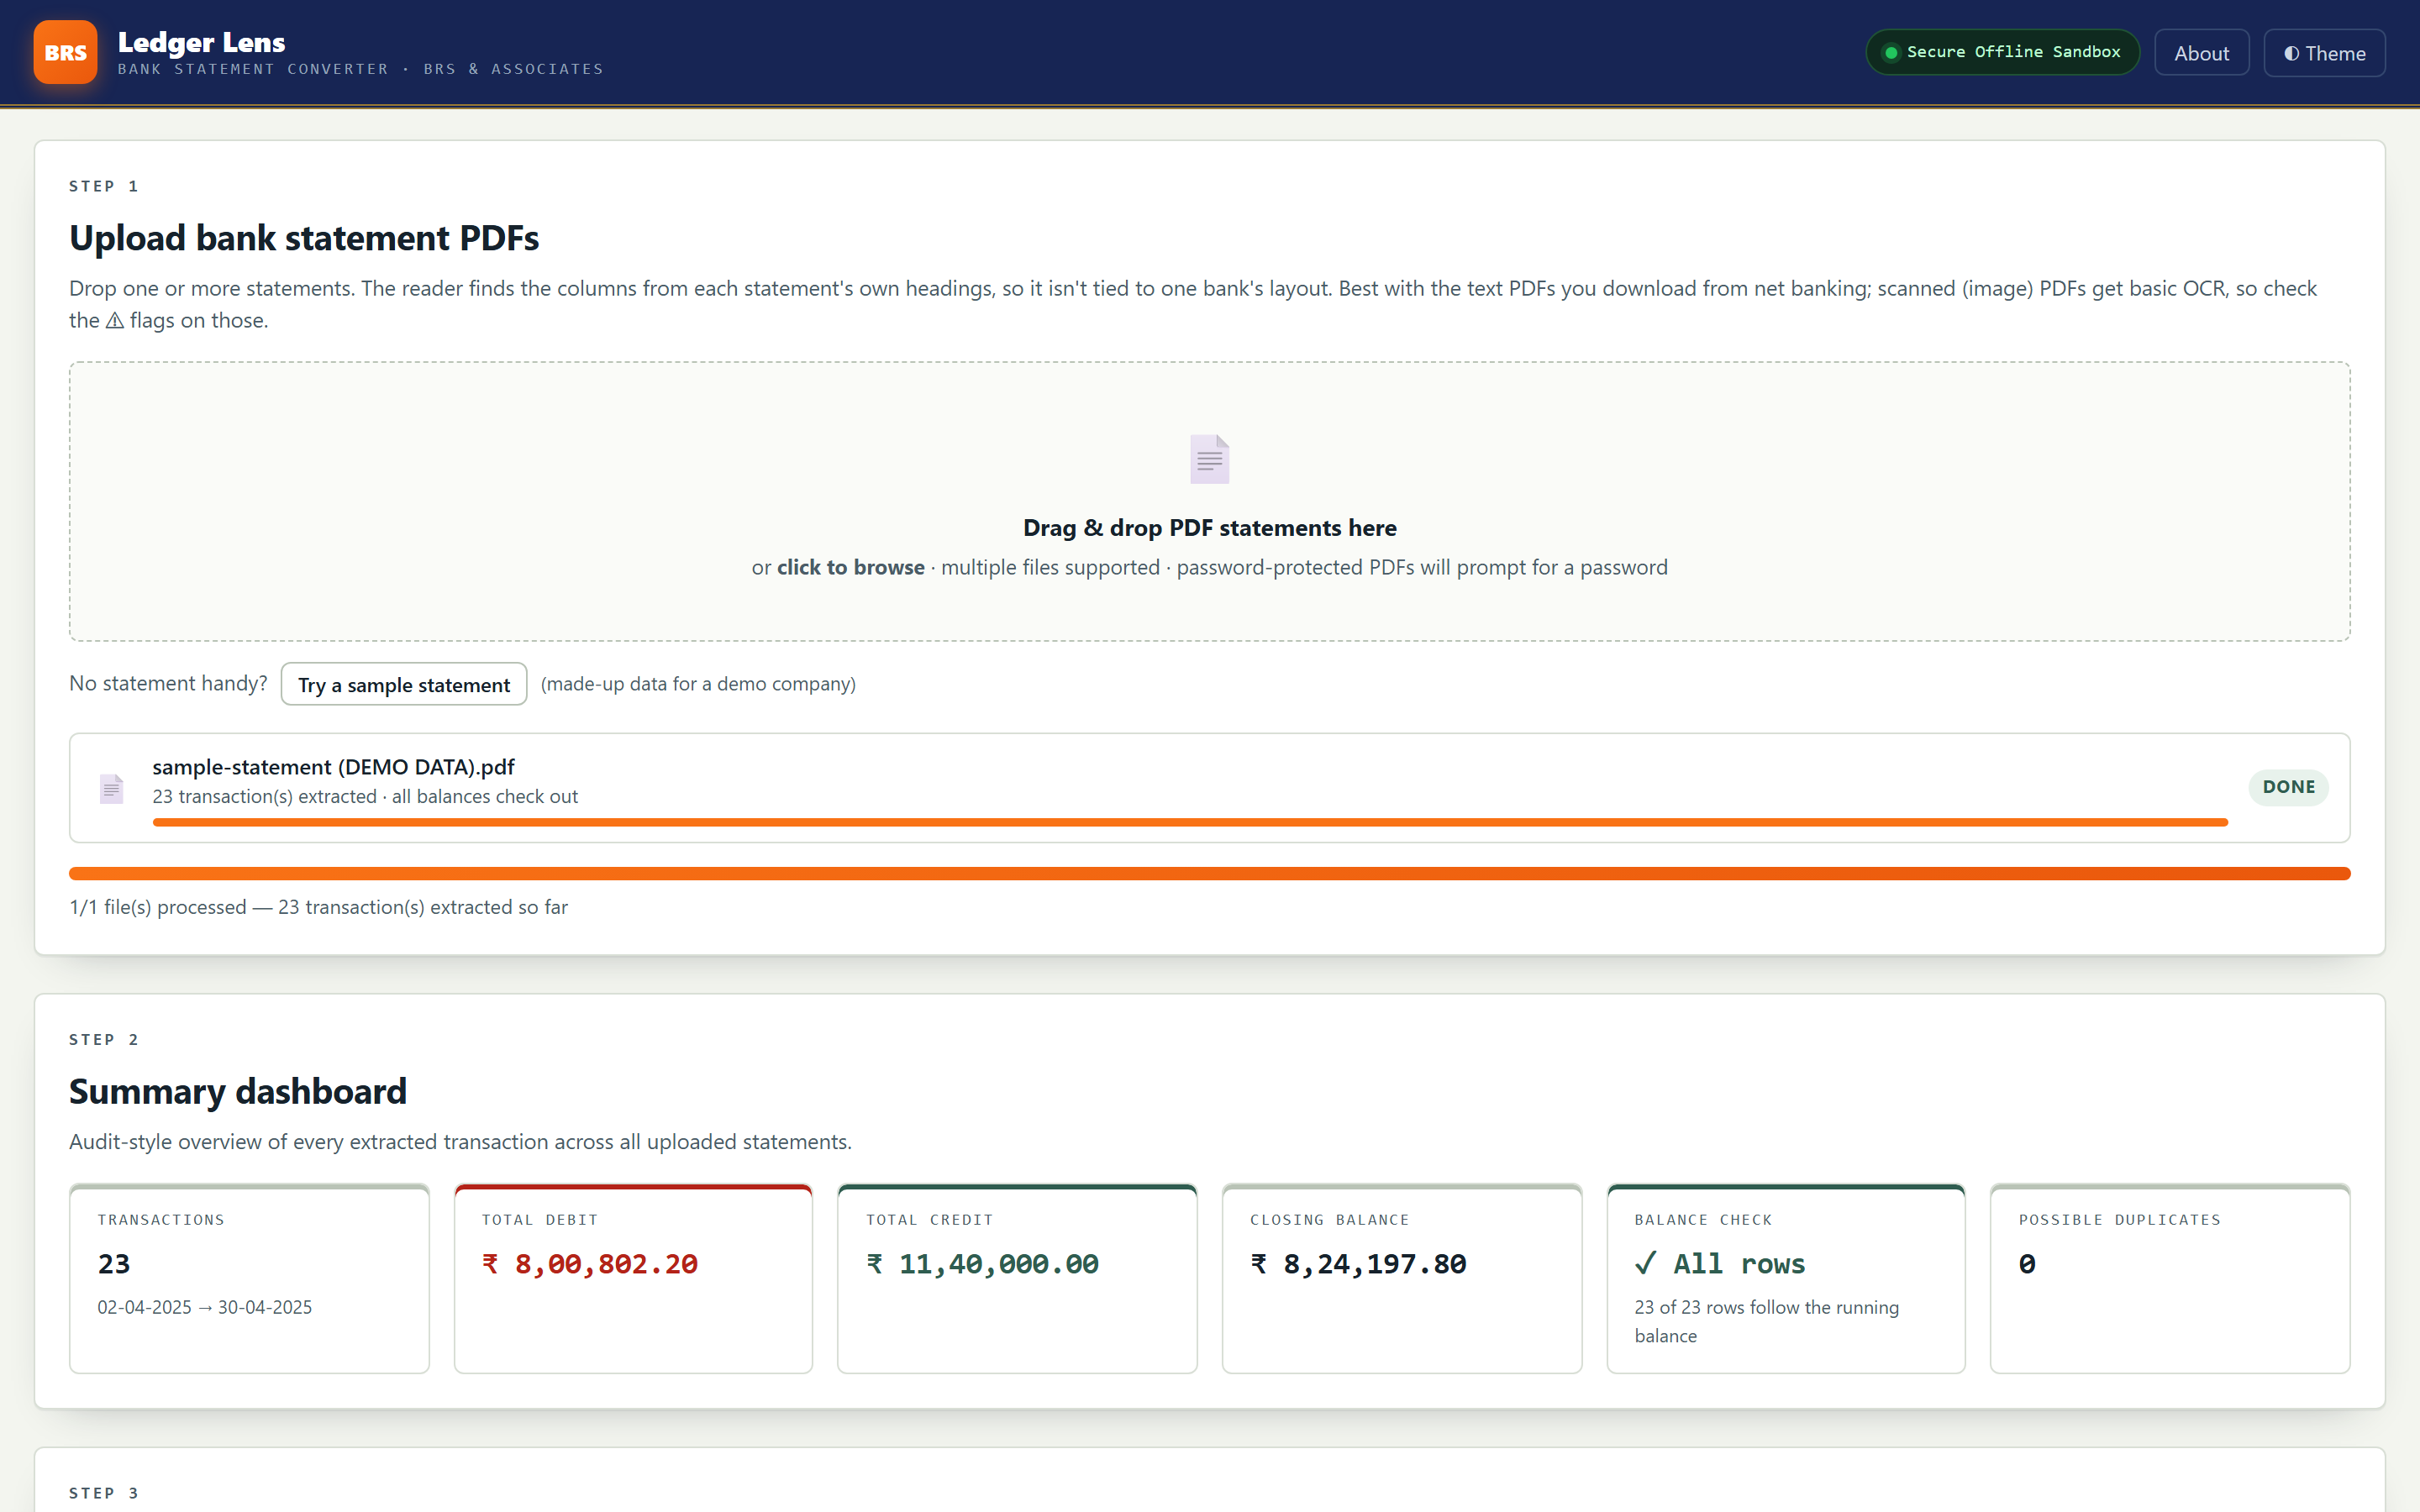This screenshot has height=1512, width=2420.
Task: Click the "(made-up data for a demo company)" note
Action: tap(698, 684)
